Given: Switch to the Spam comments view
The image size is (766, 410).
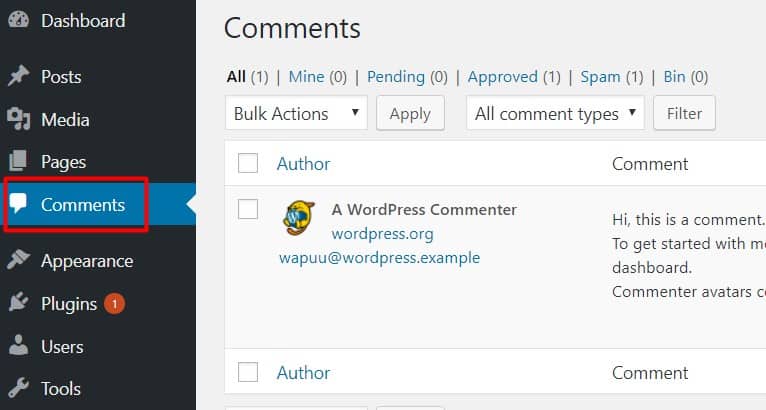Looking at the screenshot, I should [600, 77].
